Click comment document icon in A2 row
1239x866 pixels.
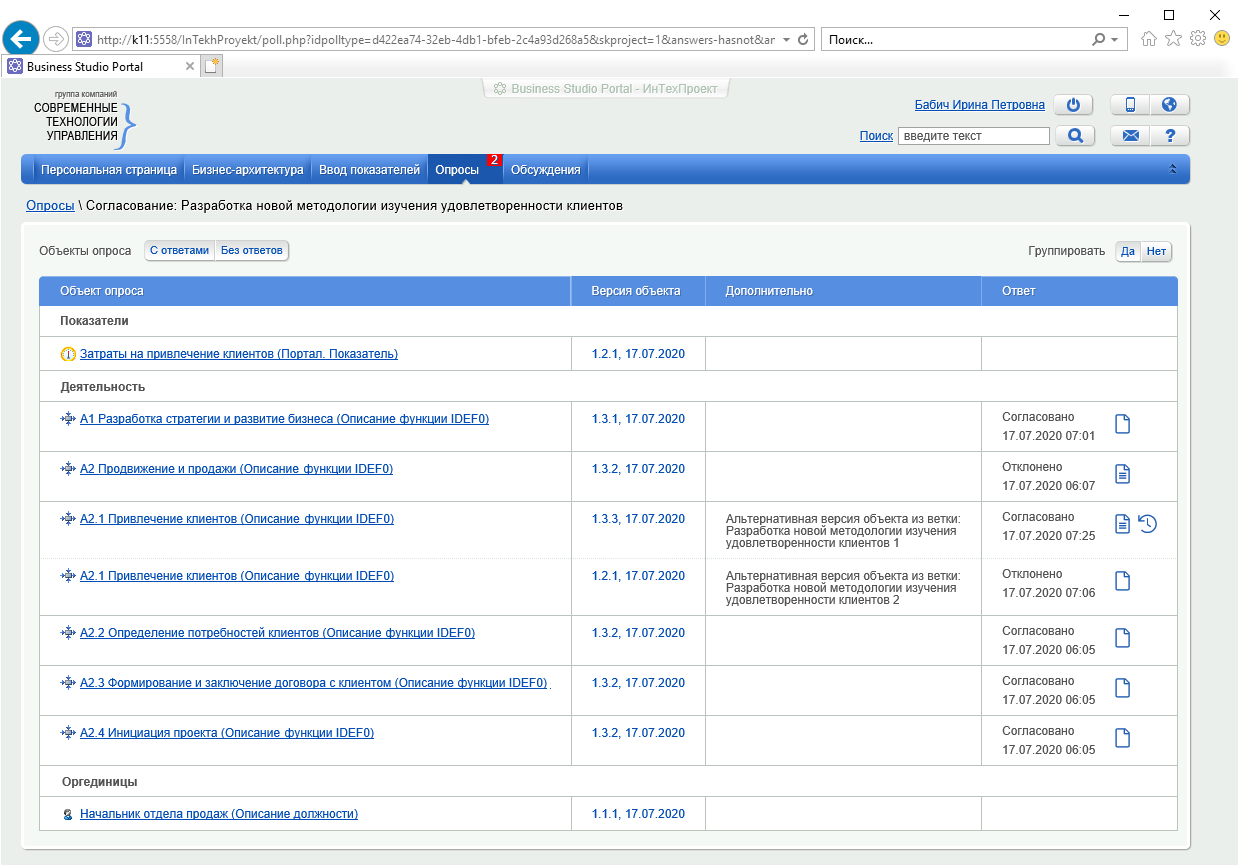pyautogui.click(x=1123, y=474)
